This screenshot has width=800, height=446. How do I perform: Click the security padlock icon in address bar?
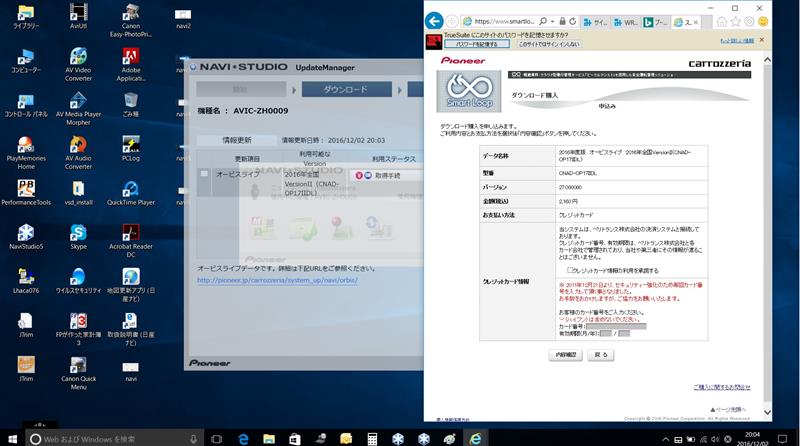(x=562, y=21)
